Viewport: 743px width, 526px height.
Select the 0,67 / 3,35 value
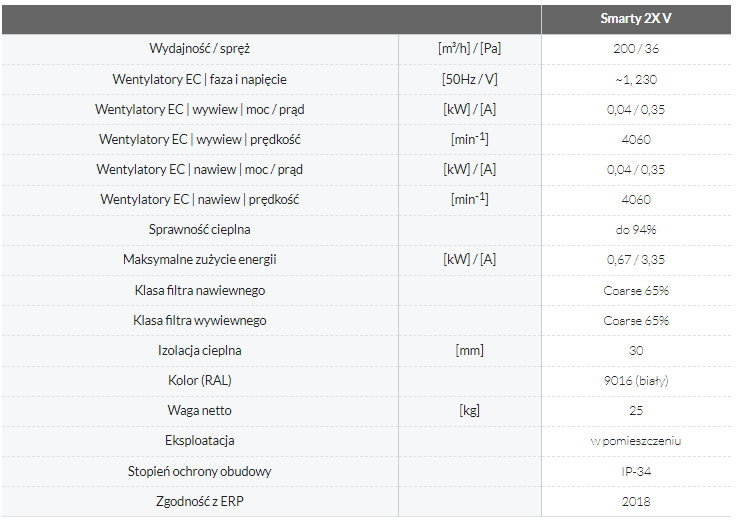[636, 260]
